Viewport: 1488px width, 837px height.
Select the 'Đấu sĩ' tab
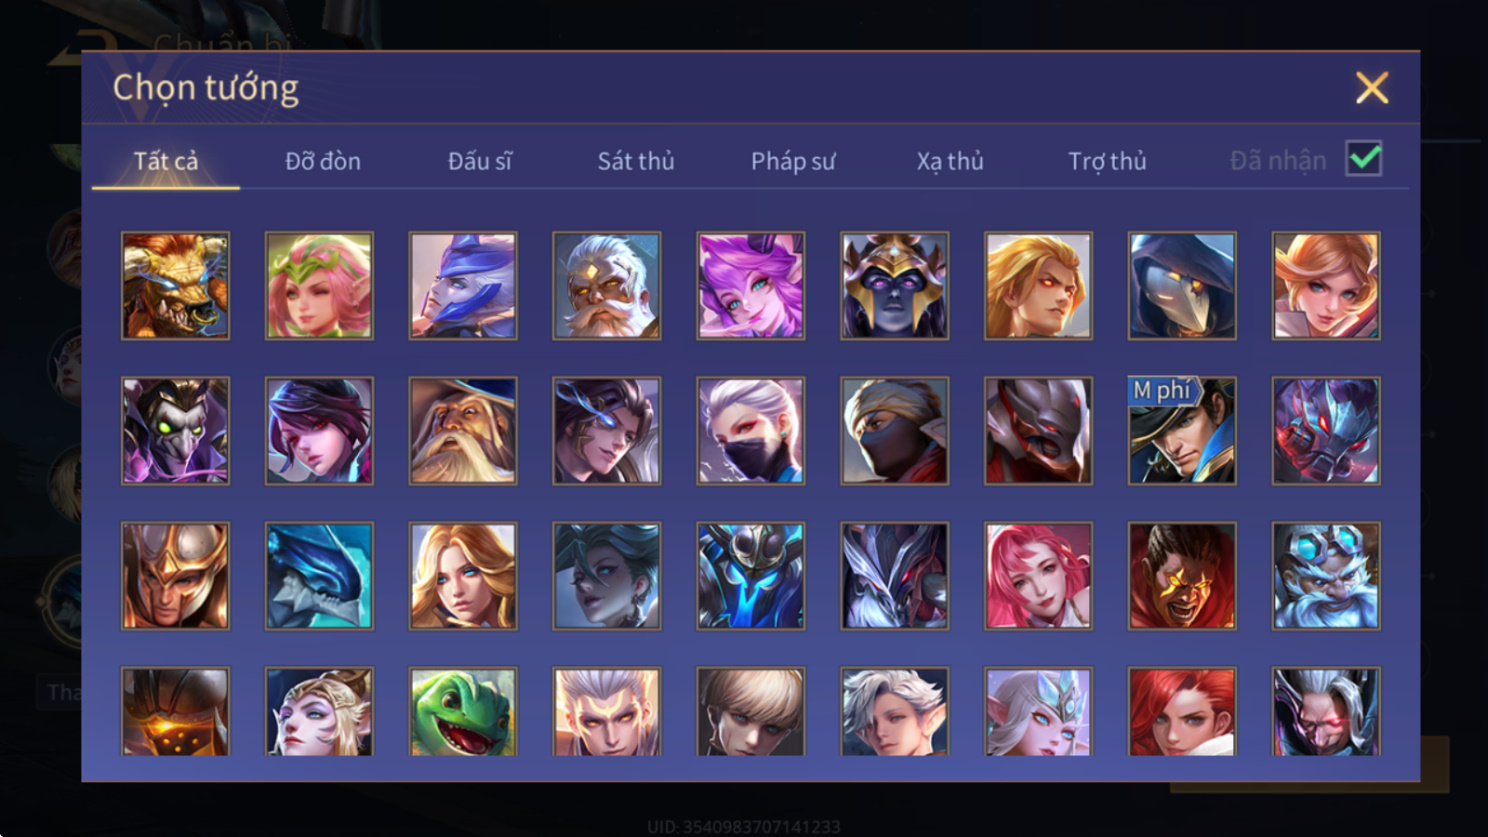click(480, 161)
